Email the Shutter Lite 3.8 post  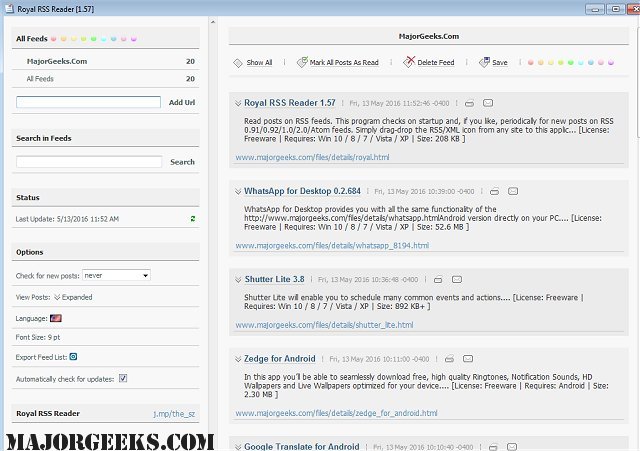(x=457, y=279)
